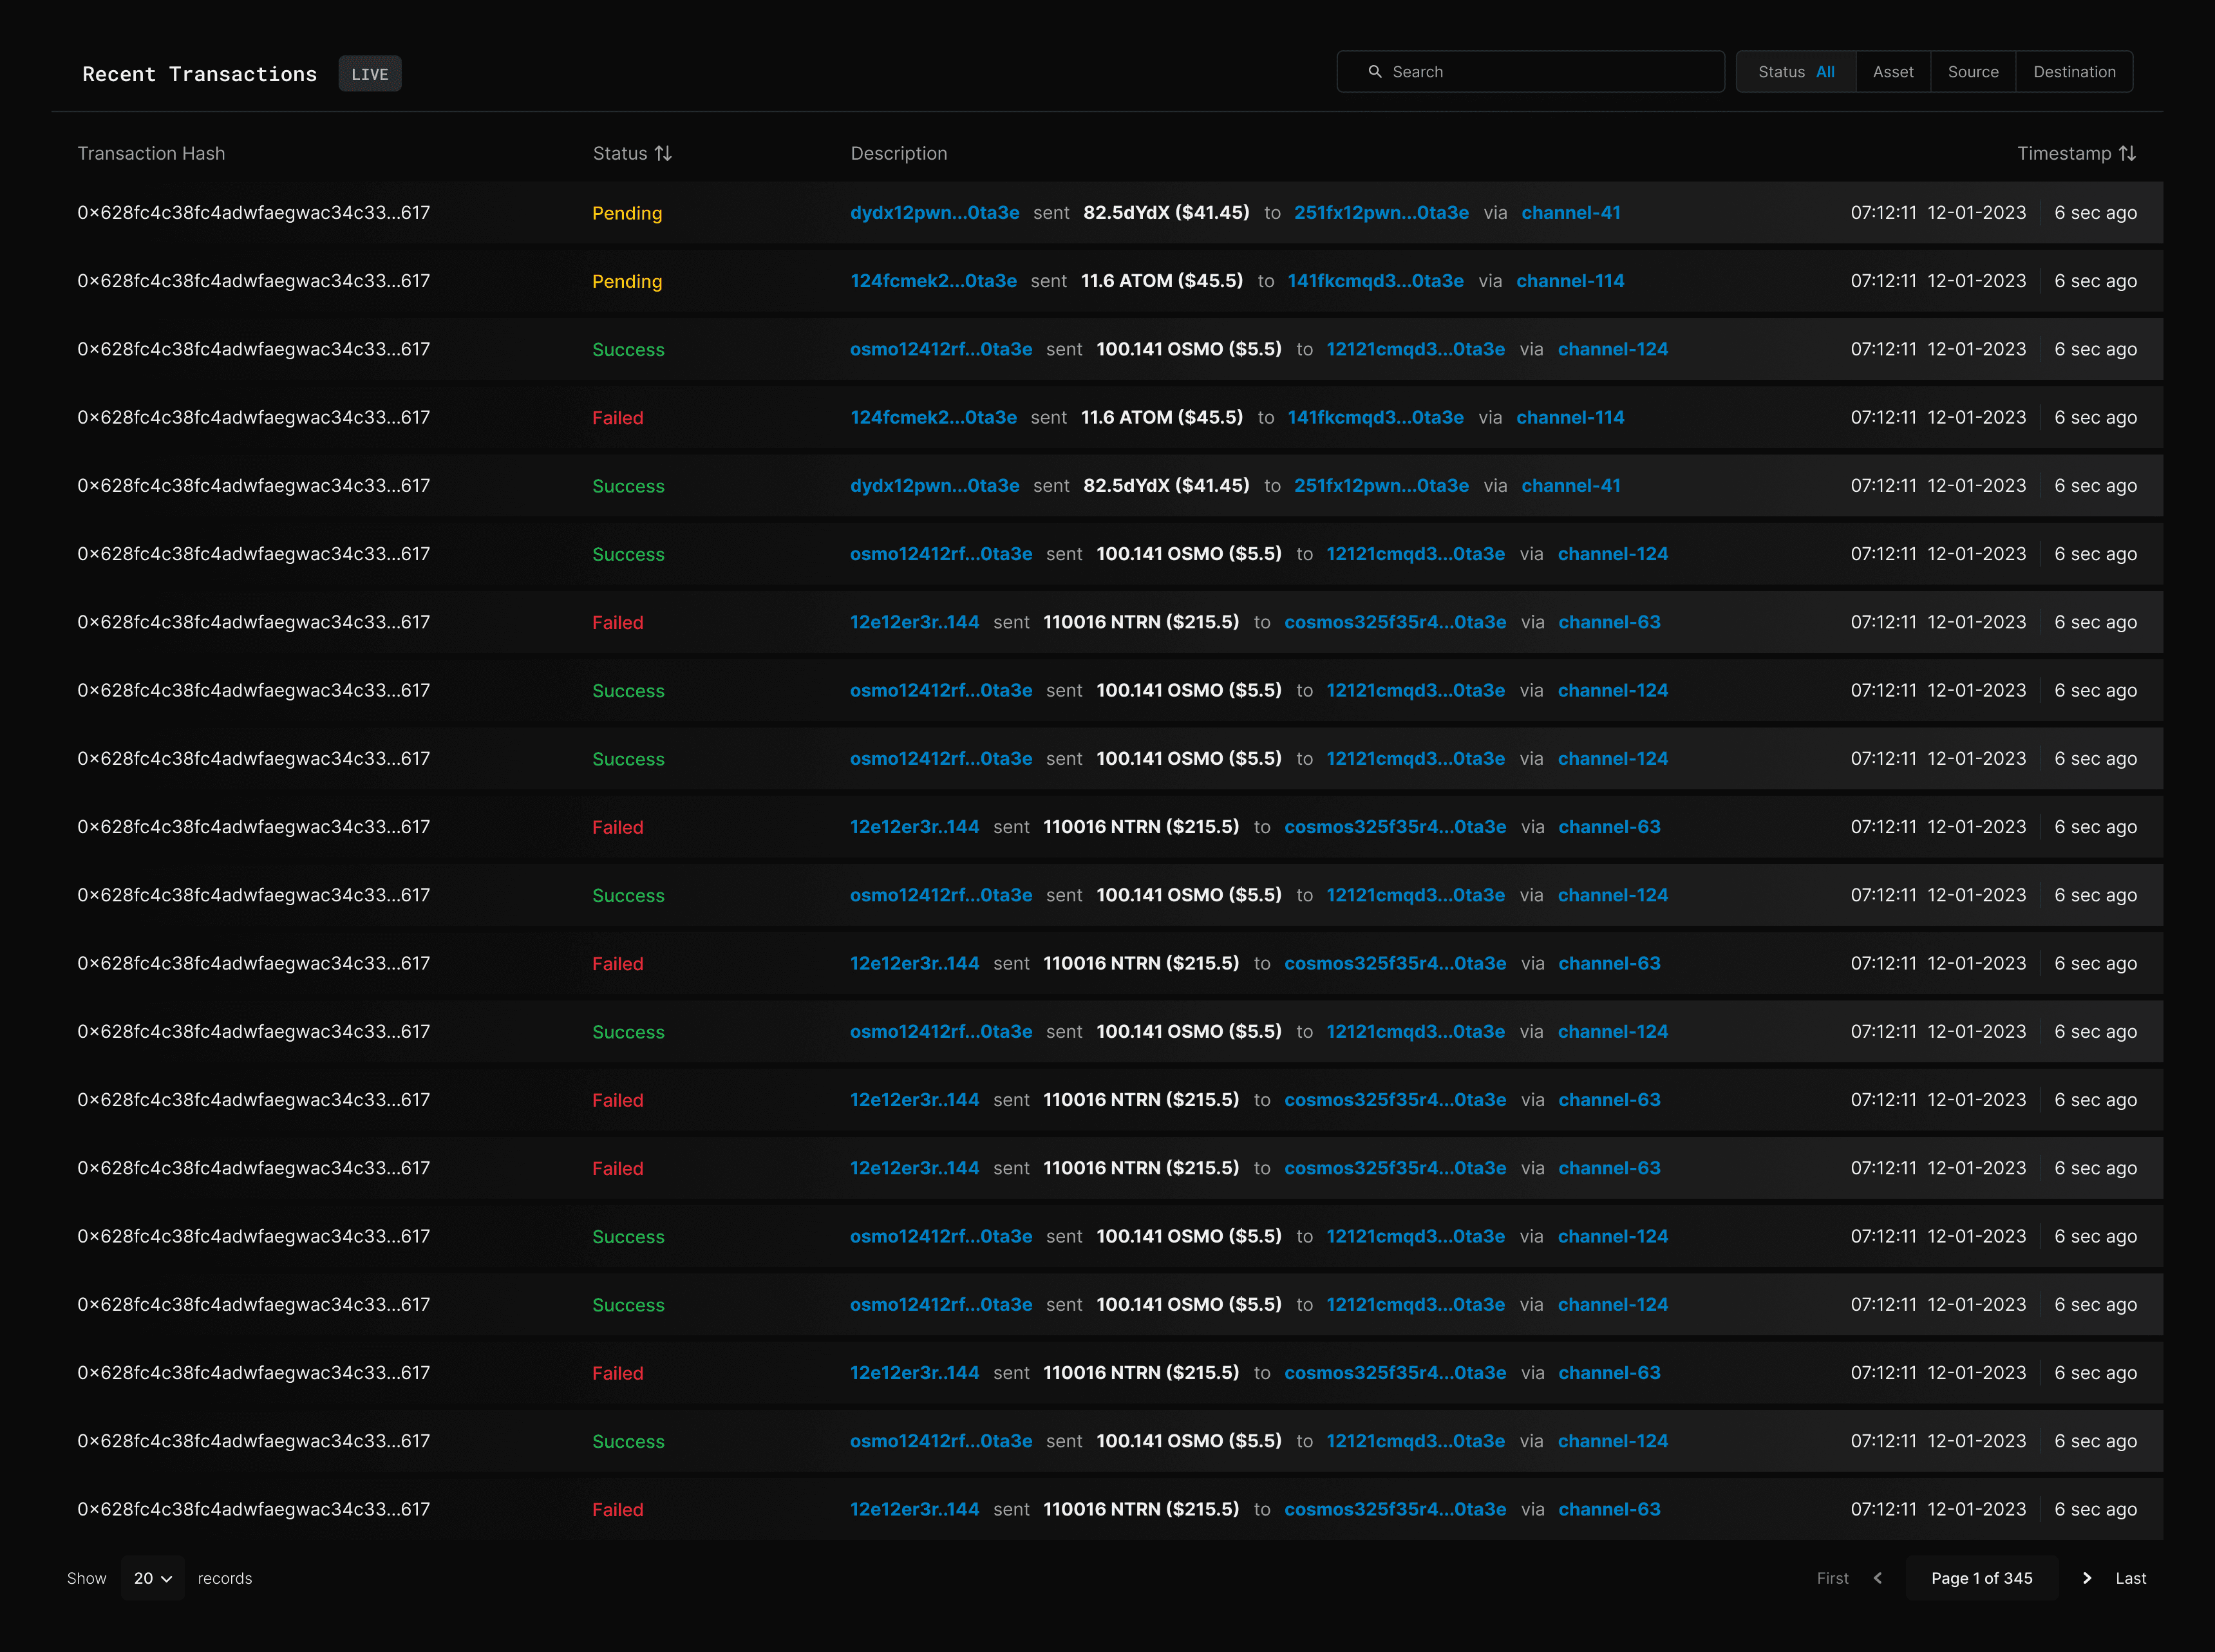Open the Status All filter

(1796, 72)
